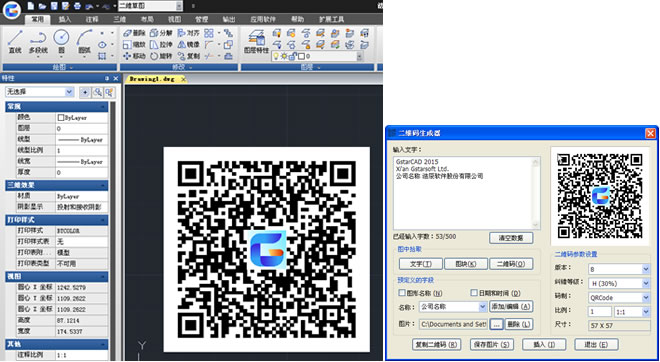Click the 插入 (I) button

[x=544, y=344]
